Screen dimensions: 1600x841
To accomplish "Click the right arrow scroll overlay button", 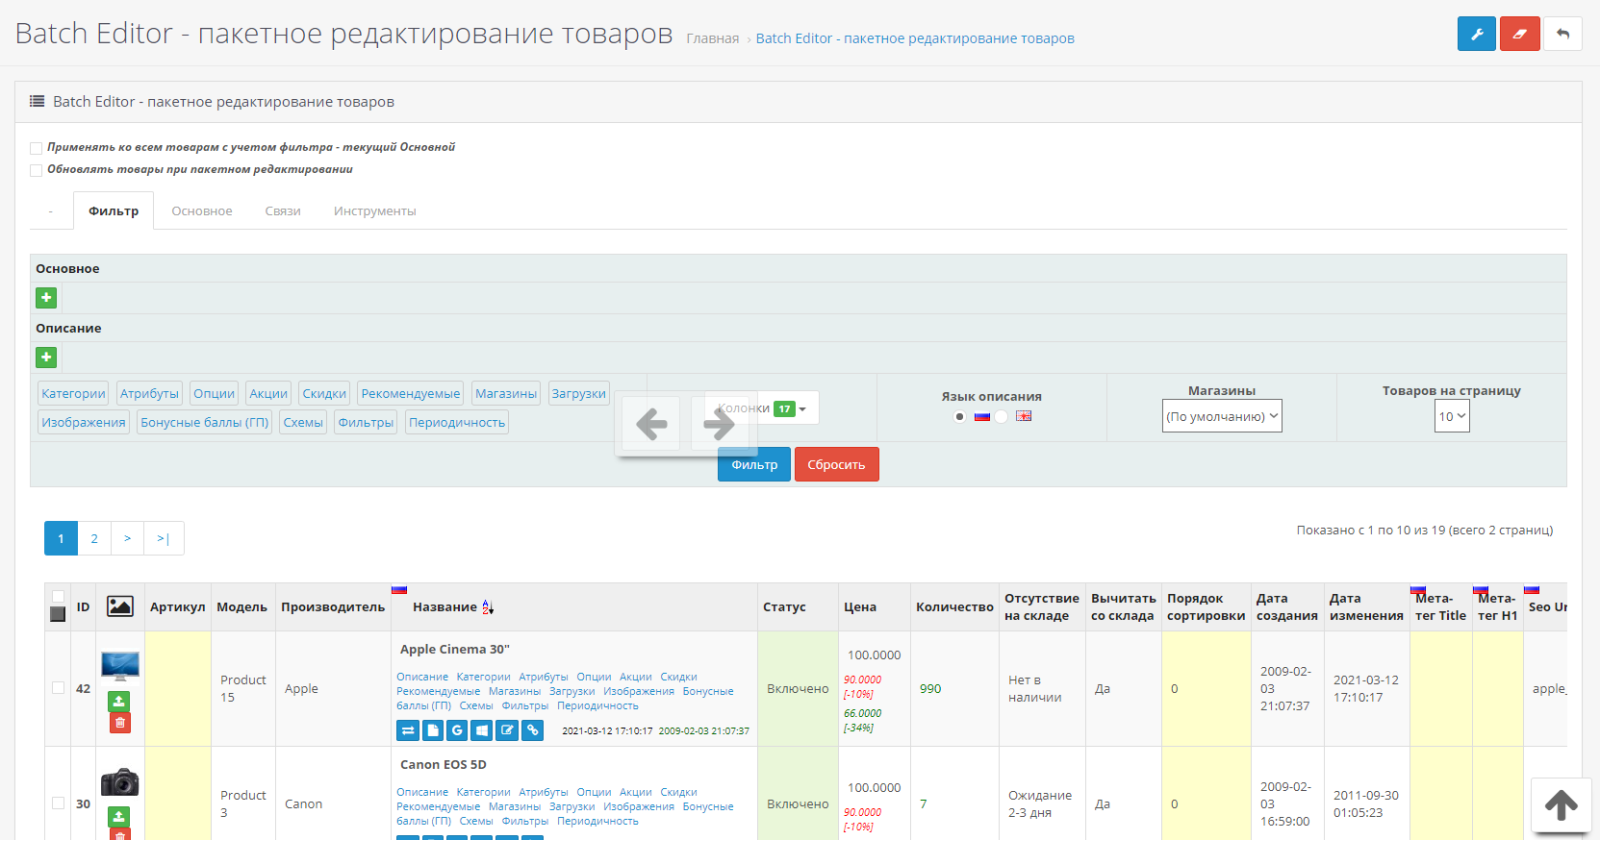I will pos(719,424).
